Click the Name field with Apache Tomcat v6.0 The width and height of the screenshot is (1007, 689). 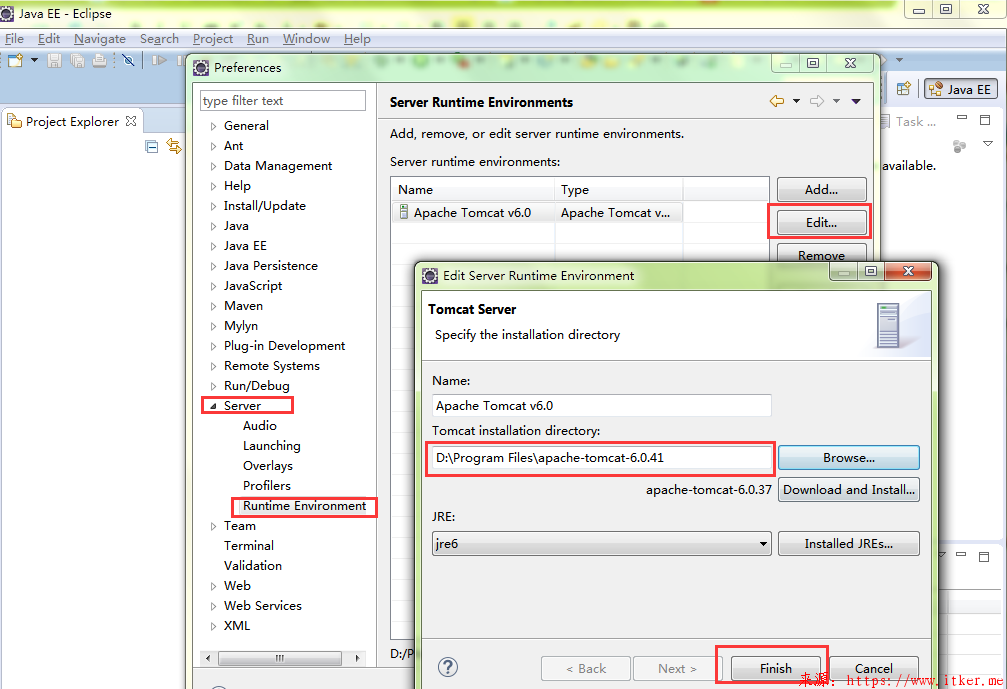tap(602, 406)
